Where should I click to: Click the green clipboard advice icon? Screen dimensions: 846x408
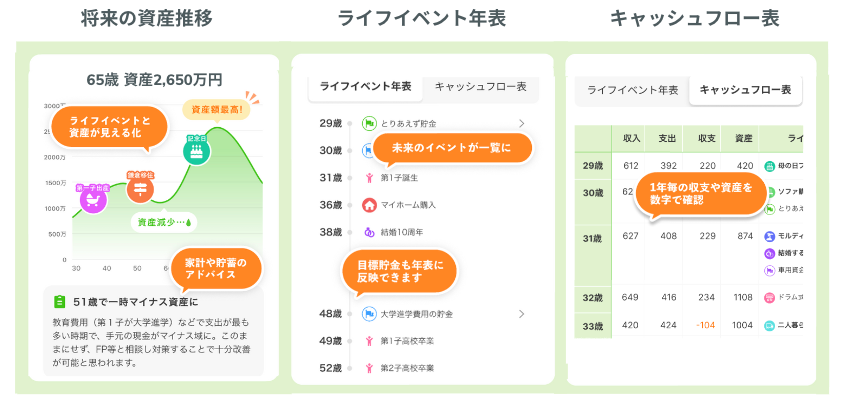click(x=59, y=301)
